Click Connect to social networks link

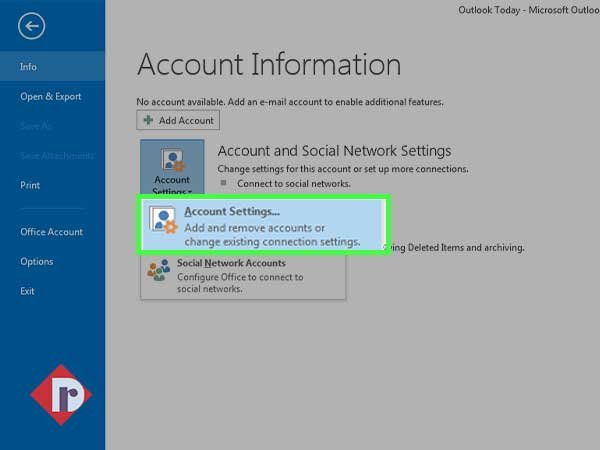[x=293, y=184]
